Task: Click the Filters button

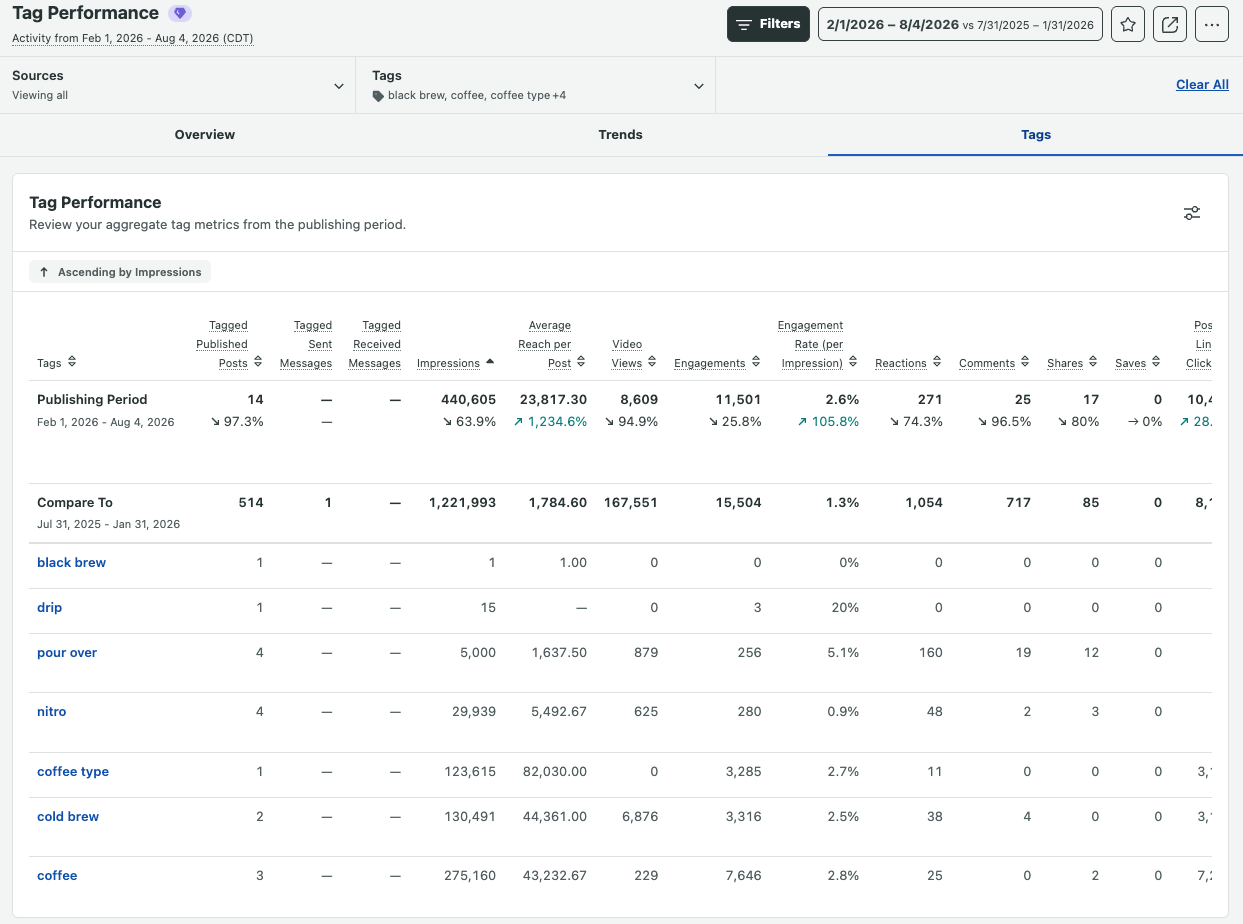Action: coord(768,24)
